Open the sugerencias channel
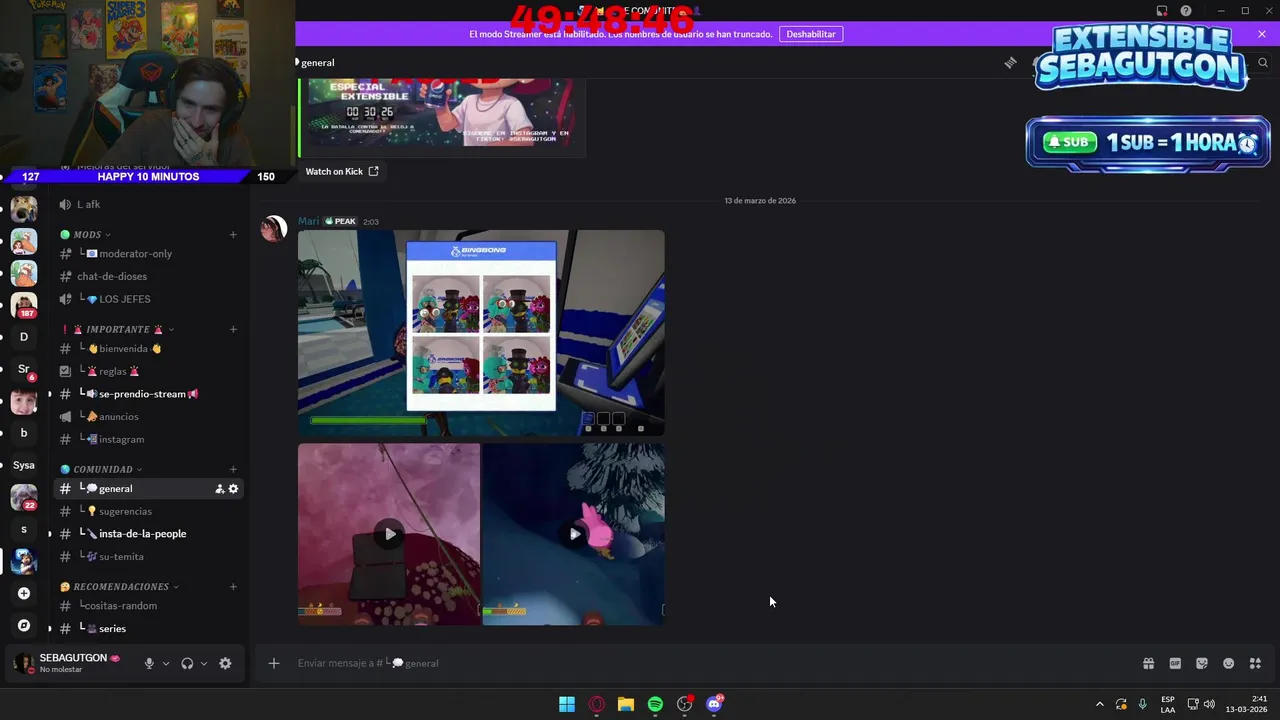1280x720 pixels. (148, 511)
